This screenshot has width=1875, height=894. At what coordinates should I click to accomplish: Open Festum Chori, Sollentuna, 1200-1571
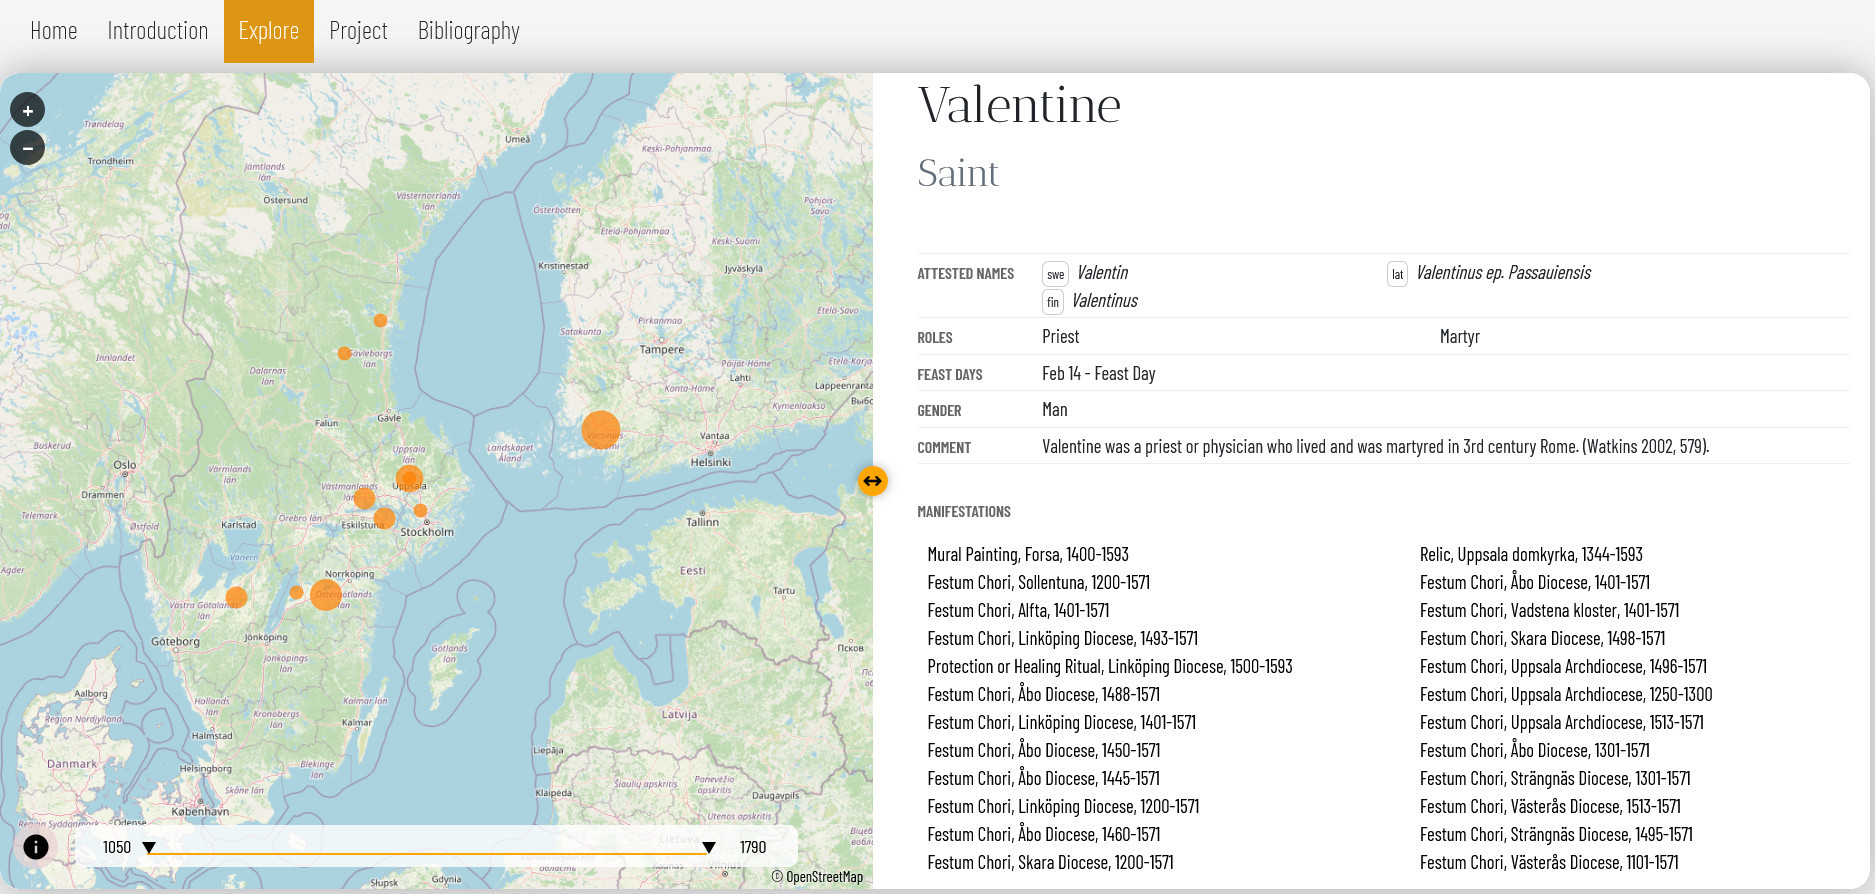click(x=1038, y=583)
